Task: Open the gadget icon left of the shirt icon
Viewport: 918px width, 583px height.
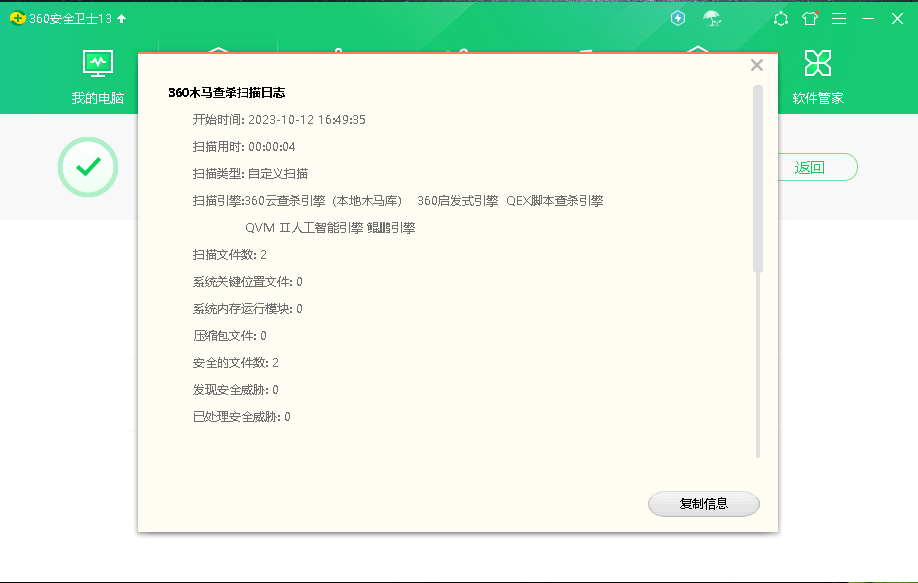Action: click(x=780, y=19)
